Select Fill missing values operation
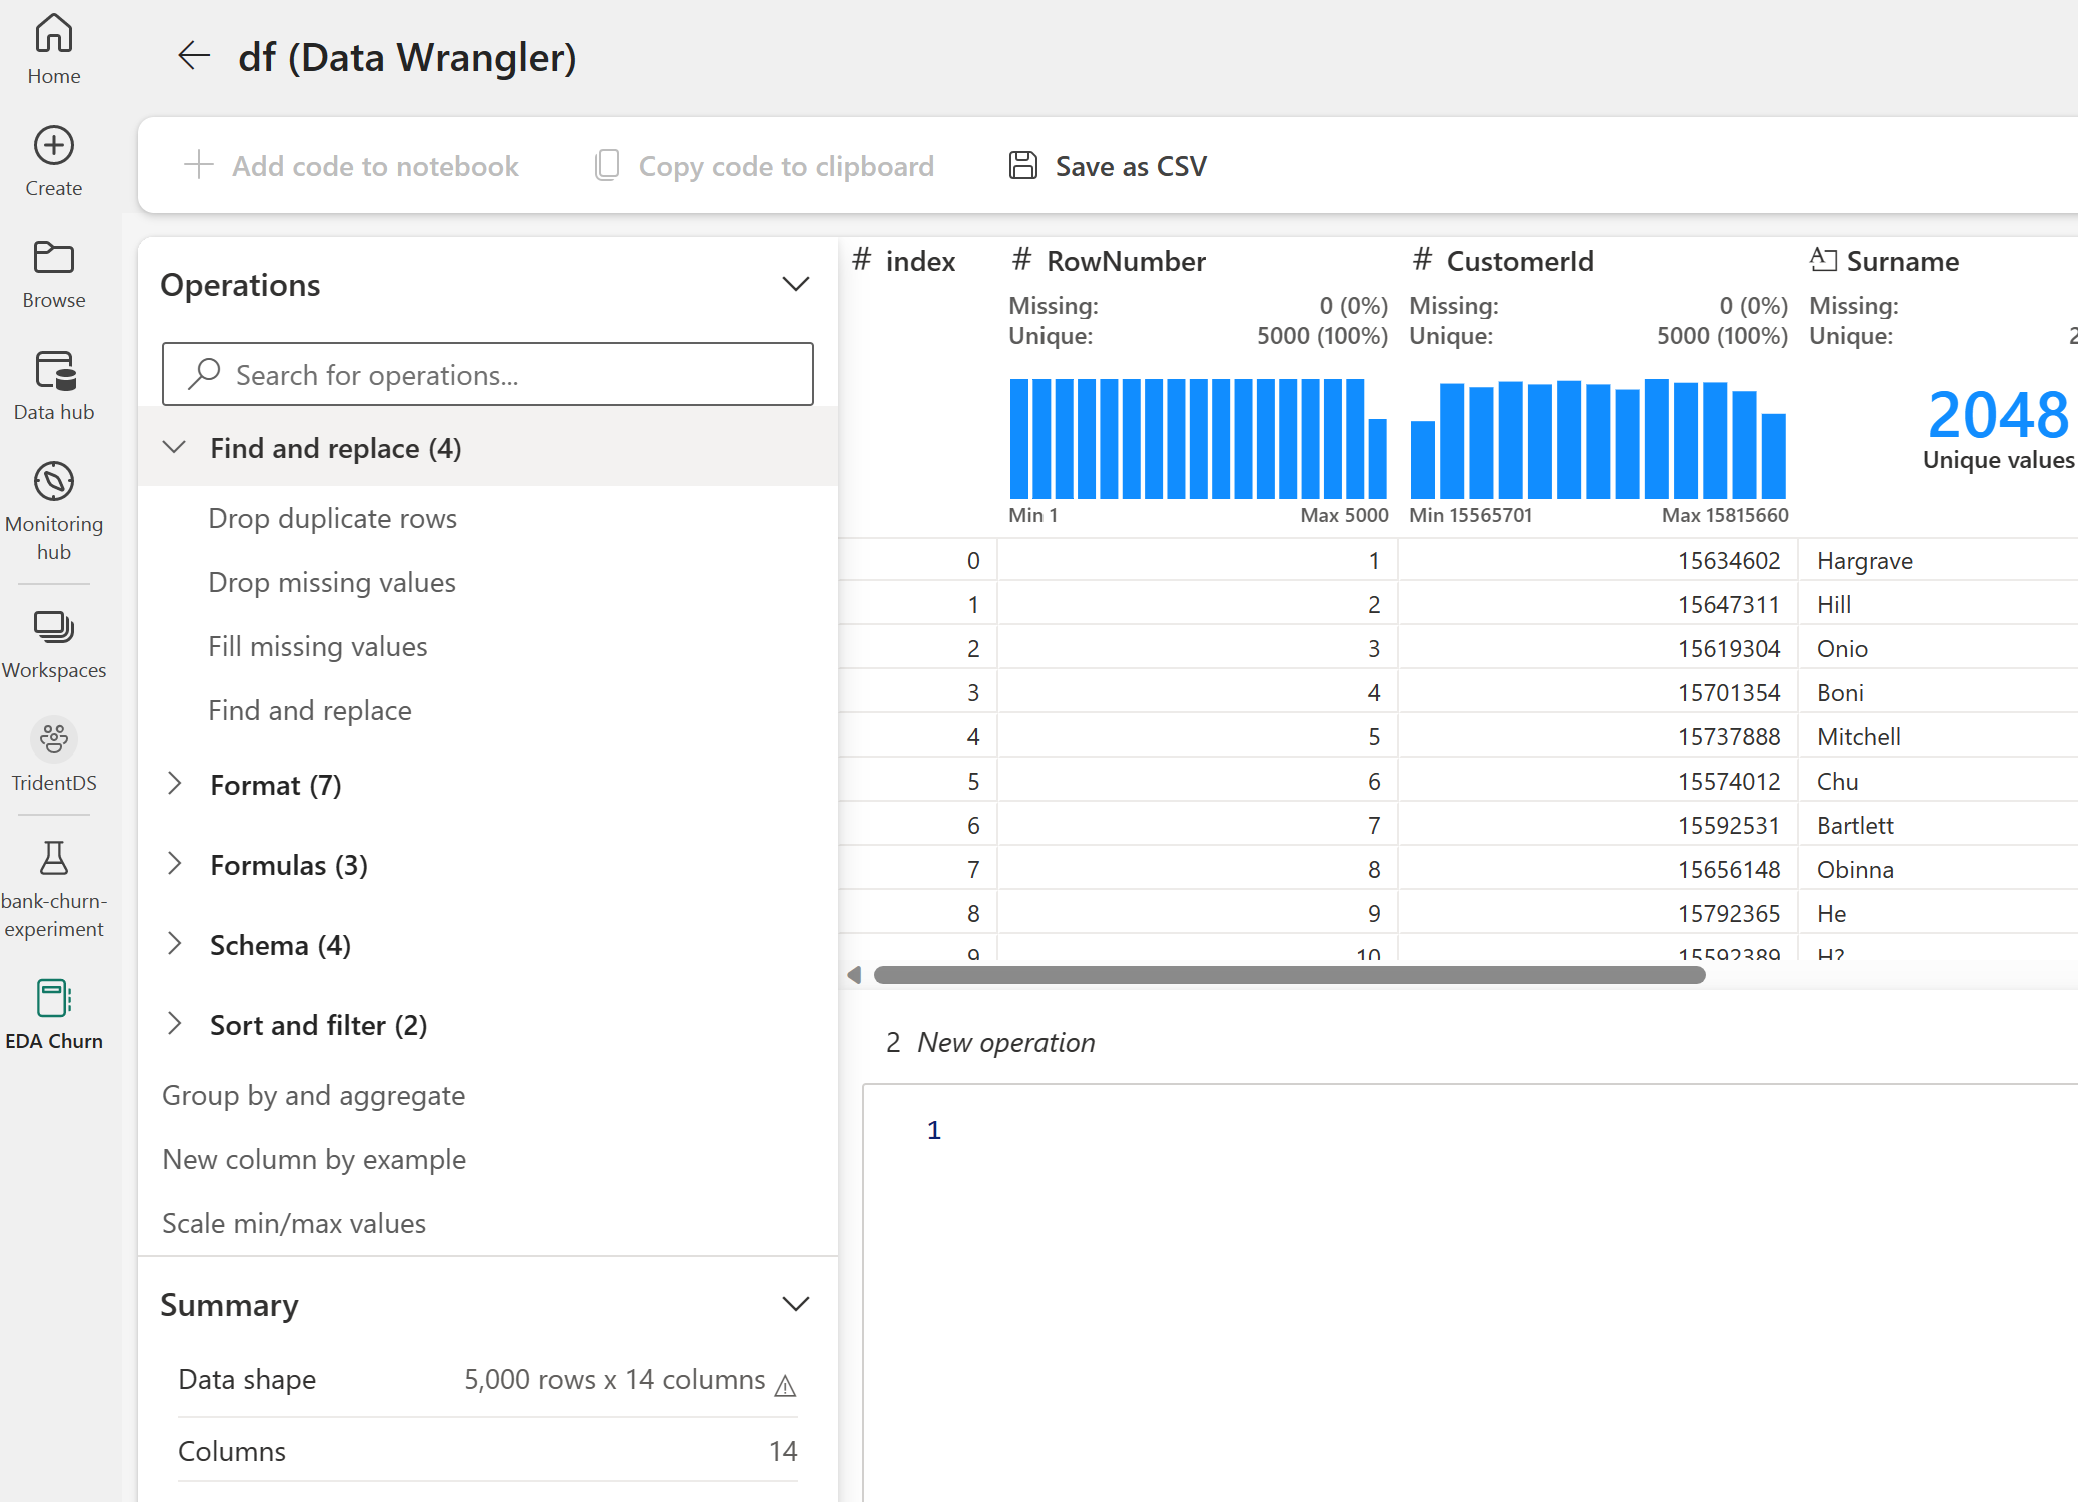This screenshot has width=2078, height=1502. point(318,645)
